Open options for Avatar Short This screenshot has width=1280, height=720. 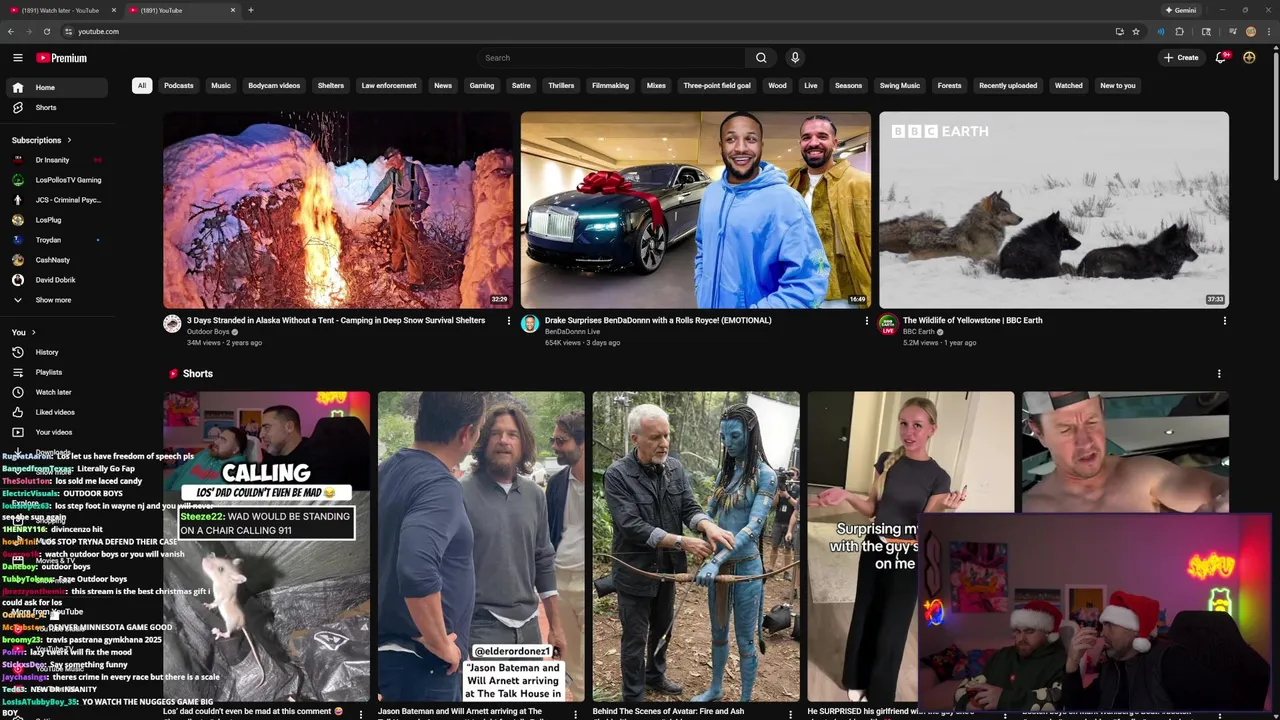[790, 713]
